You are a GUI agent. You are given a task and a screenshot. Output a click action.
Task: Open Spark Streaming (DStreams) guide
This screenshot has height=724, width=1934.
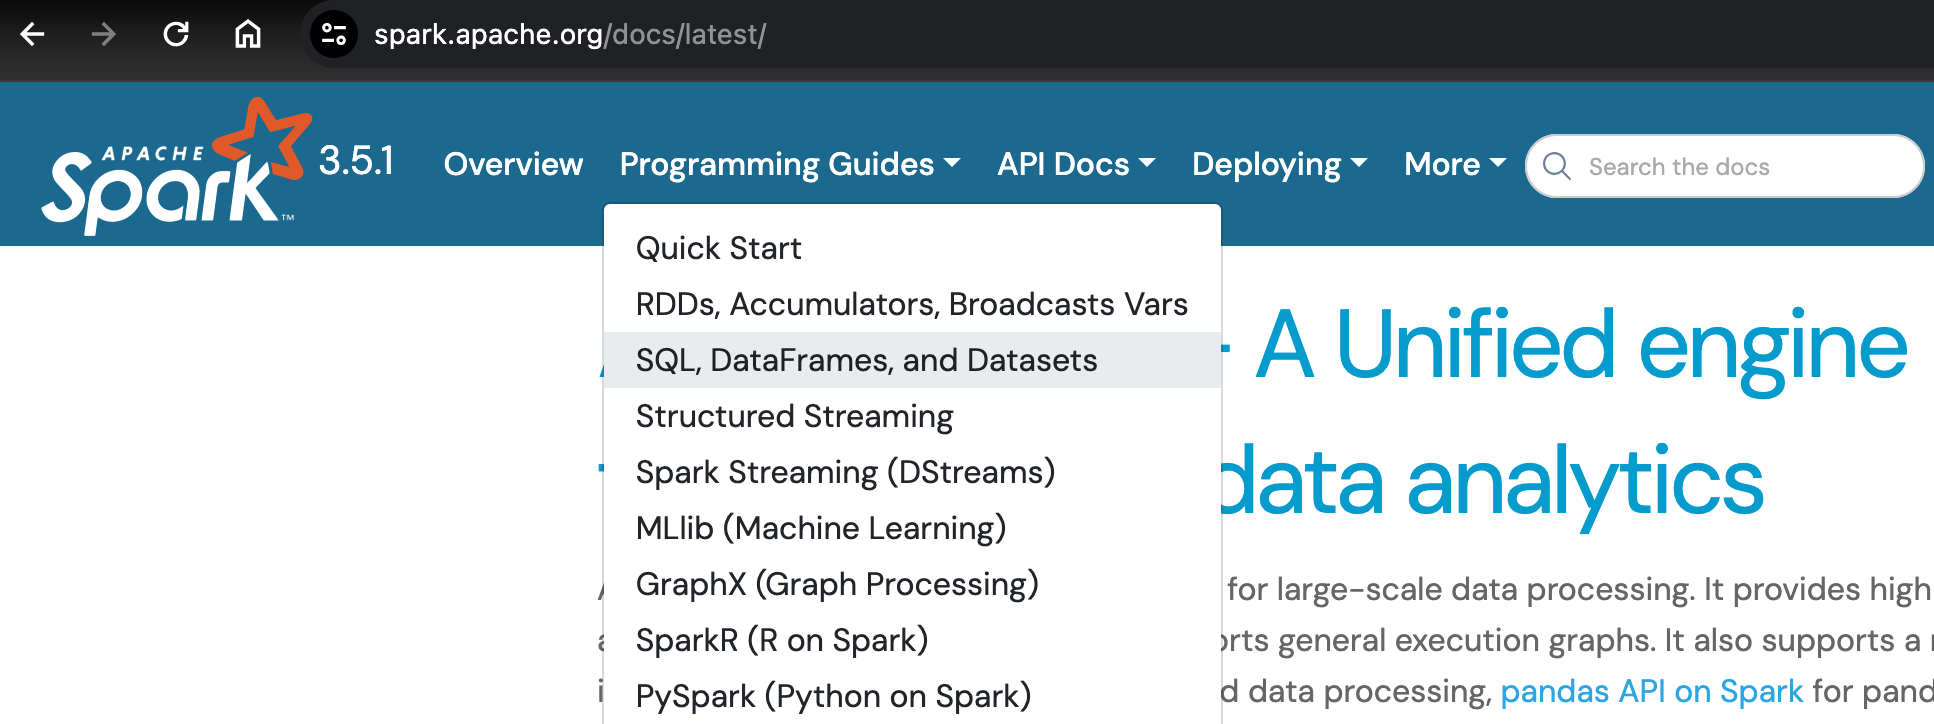click(x=912, y=472)
